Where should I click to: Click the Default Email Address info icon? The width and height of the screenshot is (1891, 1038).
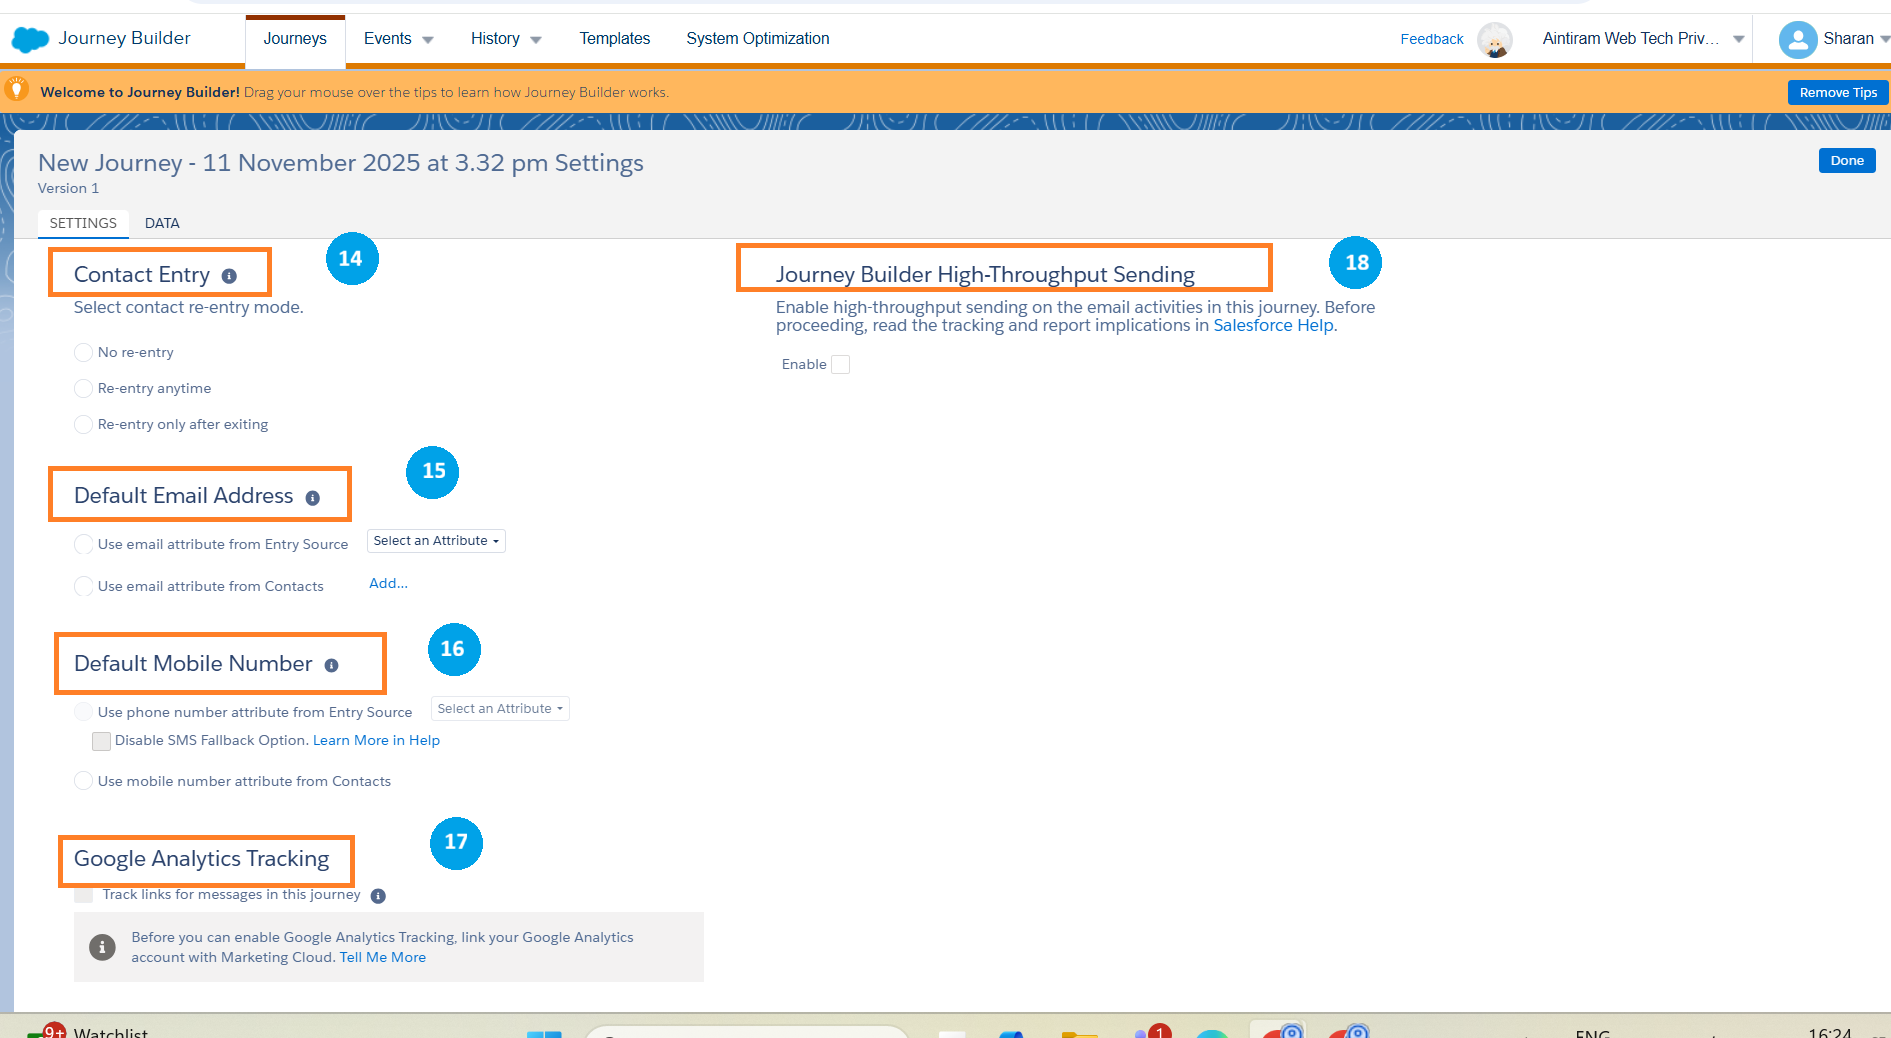(x=313, y=498)
